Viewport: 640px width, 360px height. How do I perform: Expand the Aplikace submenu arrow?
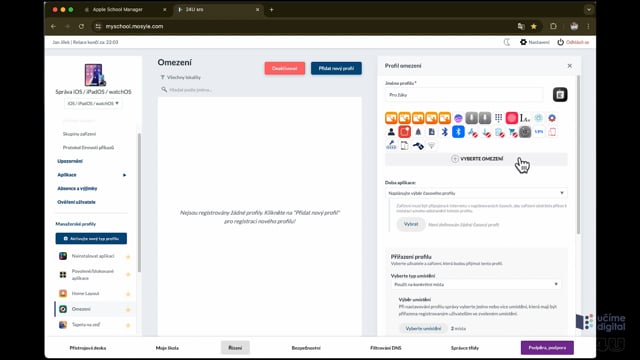pos(124,175)
